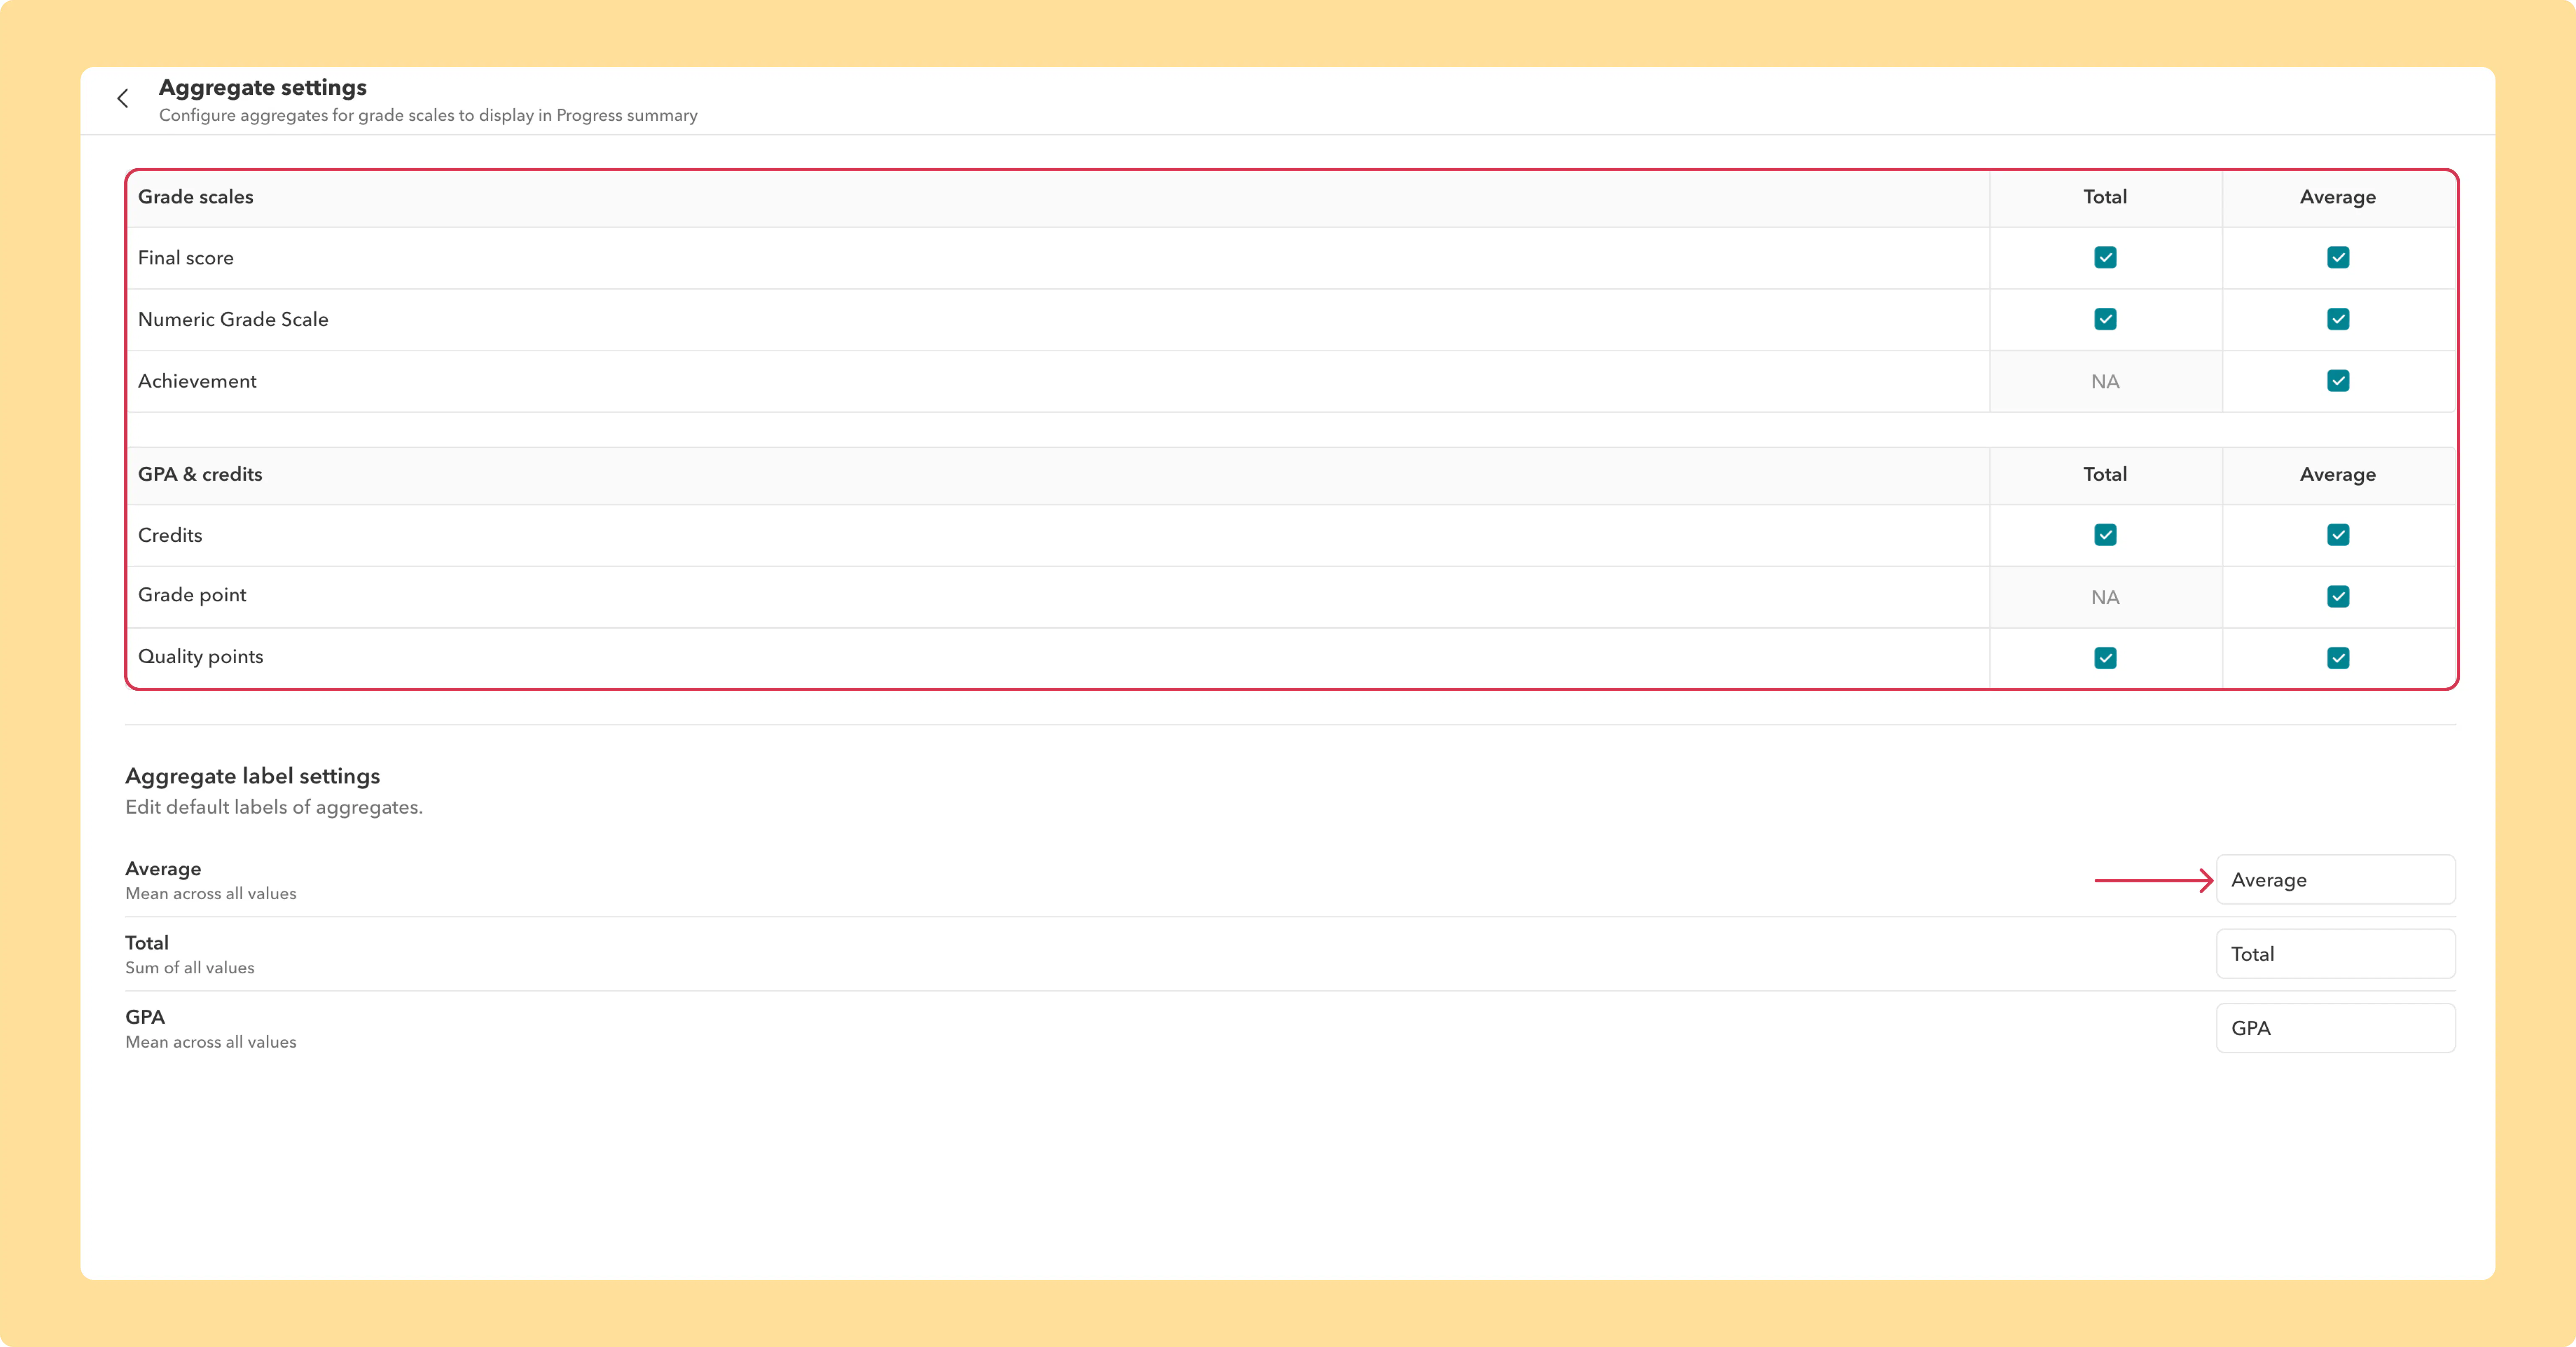This screenshot has height=1347, width=2576.
Task: Toggle Average for Quality points
Action: click(2338, 658)
